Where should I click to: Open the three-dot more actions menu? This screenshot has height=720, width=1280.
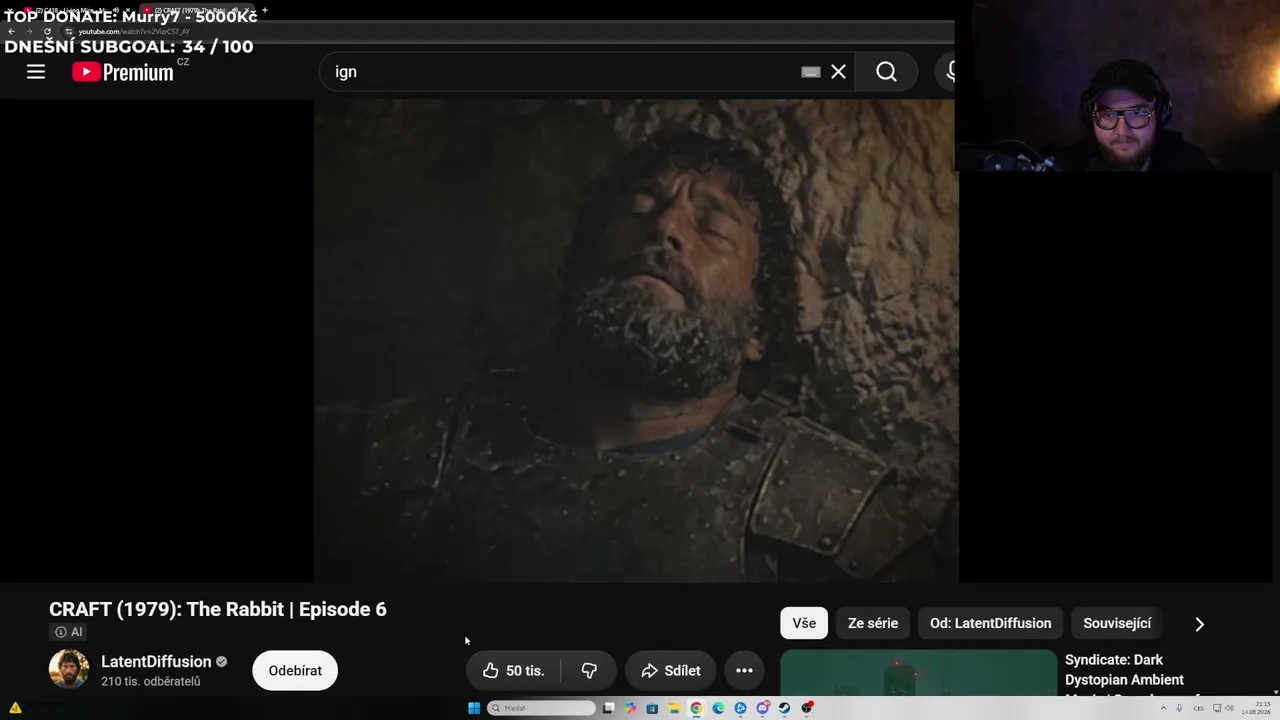744,670
